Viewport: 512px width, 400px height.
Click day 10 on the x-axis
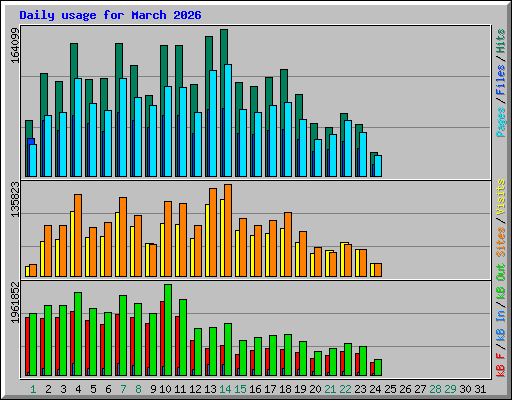coord(165,389)
